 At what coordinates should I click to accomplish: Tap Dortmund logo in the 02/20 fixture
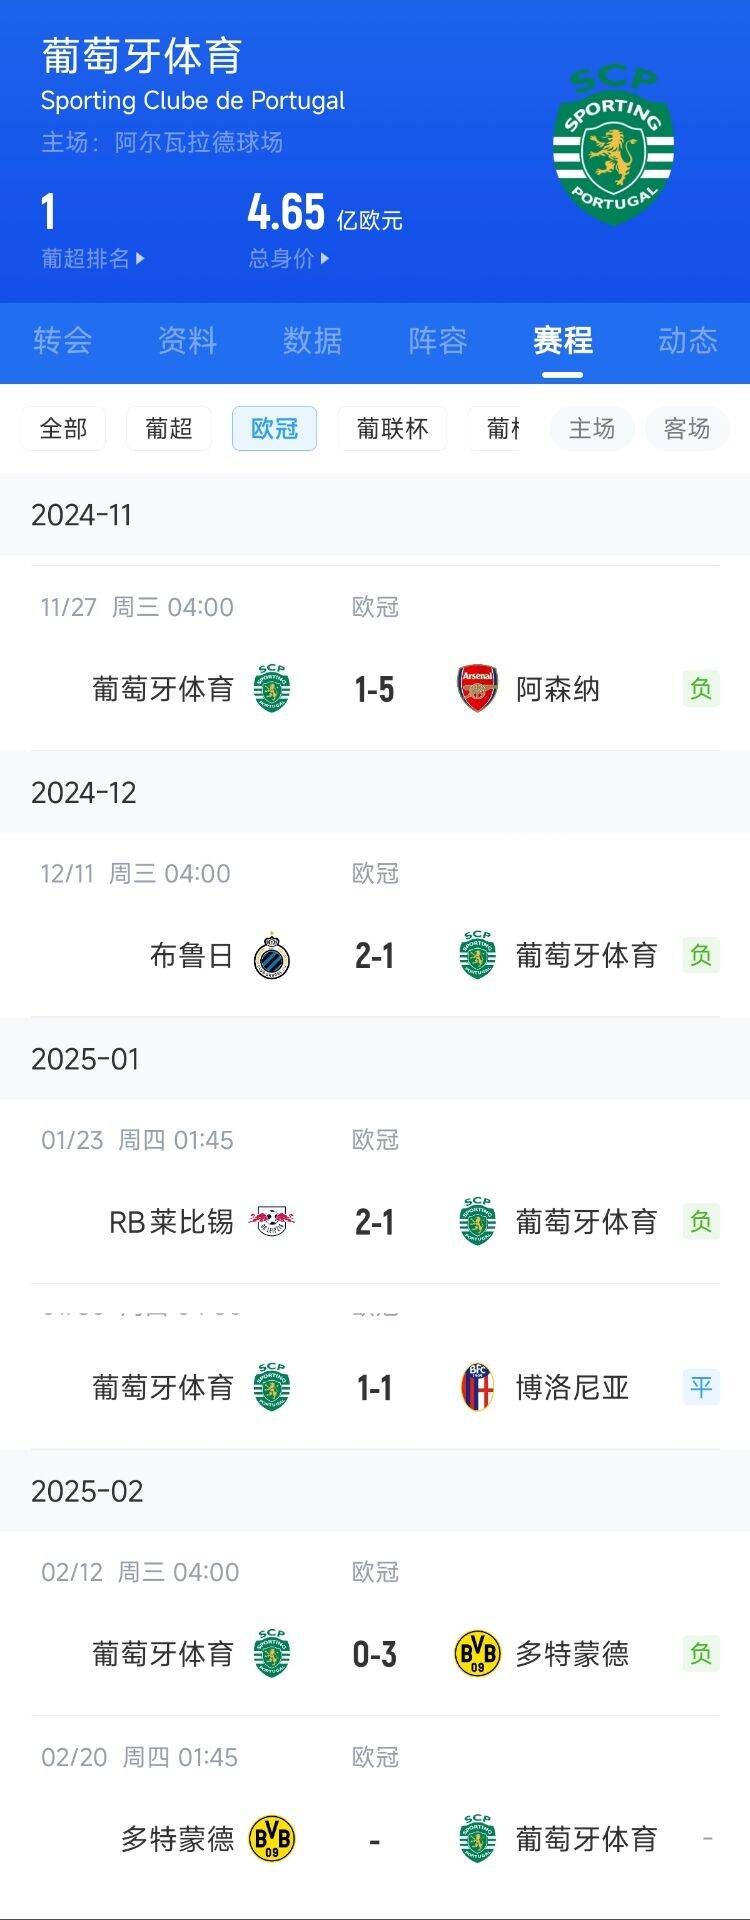272,1838
